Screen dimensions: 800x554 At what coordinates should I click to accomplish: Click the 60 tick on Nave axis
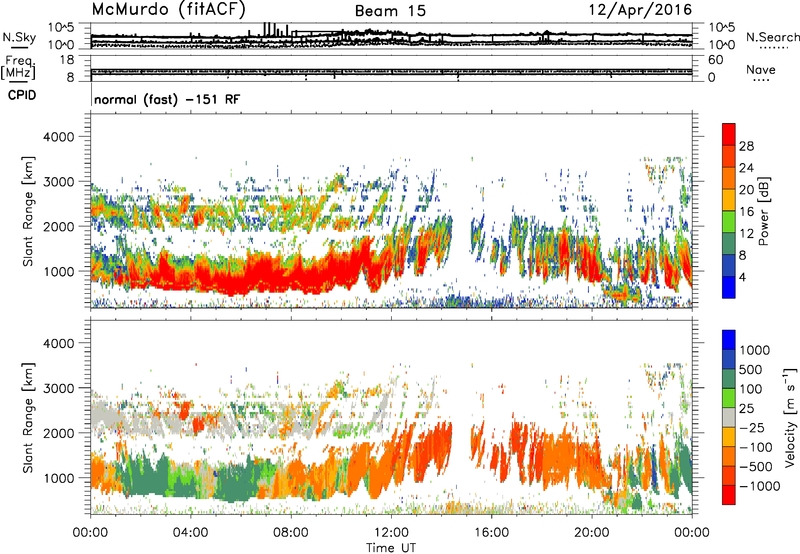(x=715, y=60)
